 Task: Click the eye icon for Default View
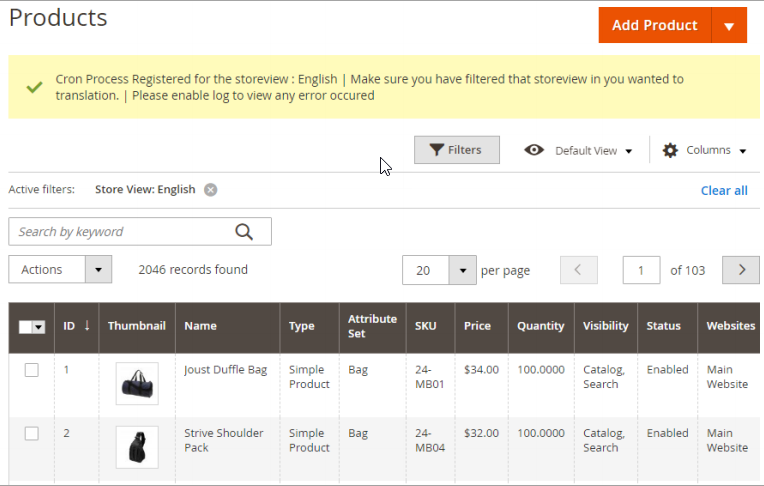534,150
